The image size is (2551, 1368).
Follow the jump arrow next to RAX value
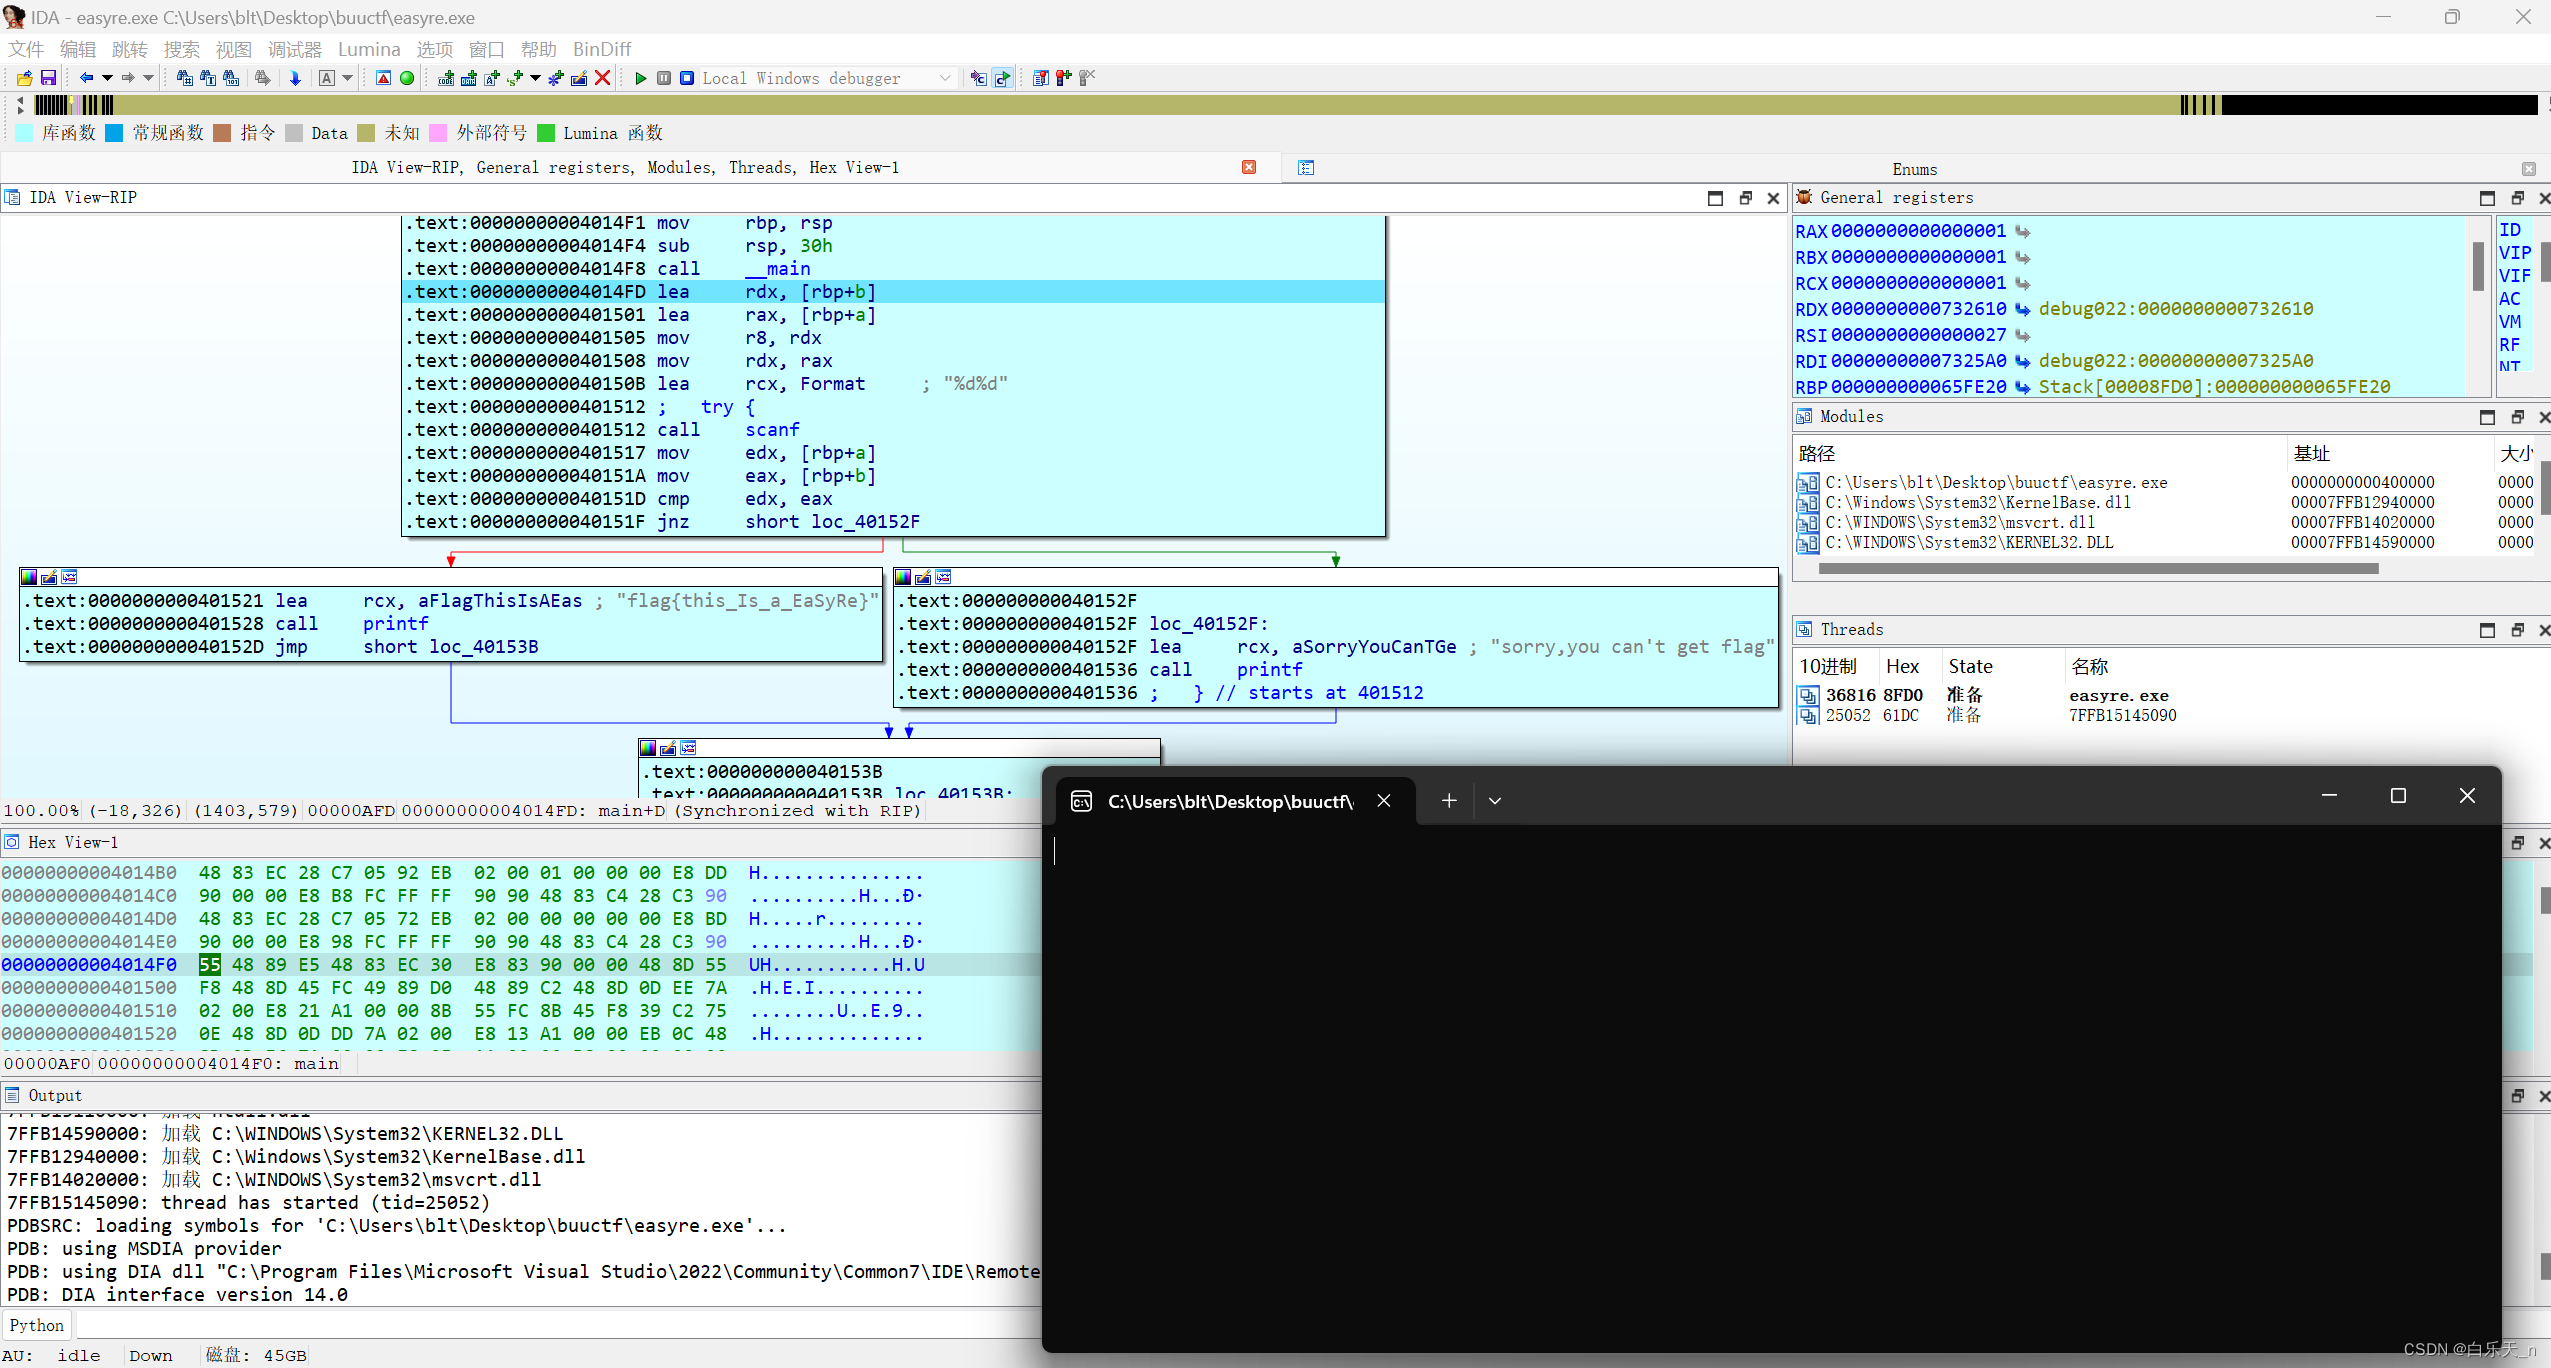pyautogui.click(x=2022, y=231)
